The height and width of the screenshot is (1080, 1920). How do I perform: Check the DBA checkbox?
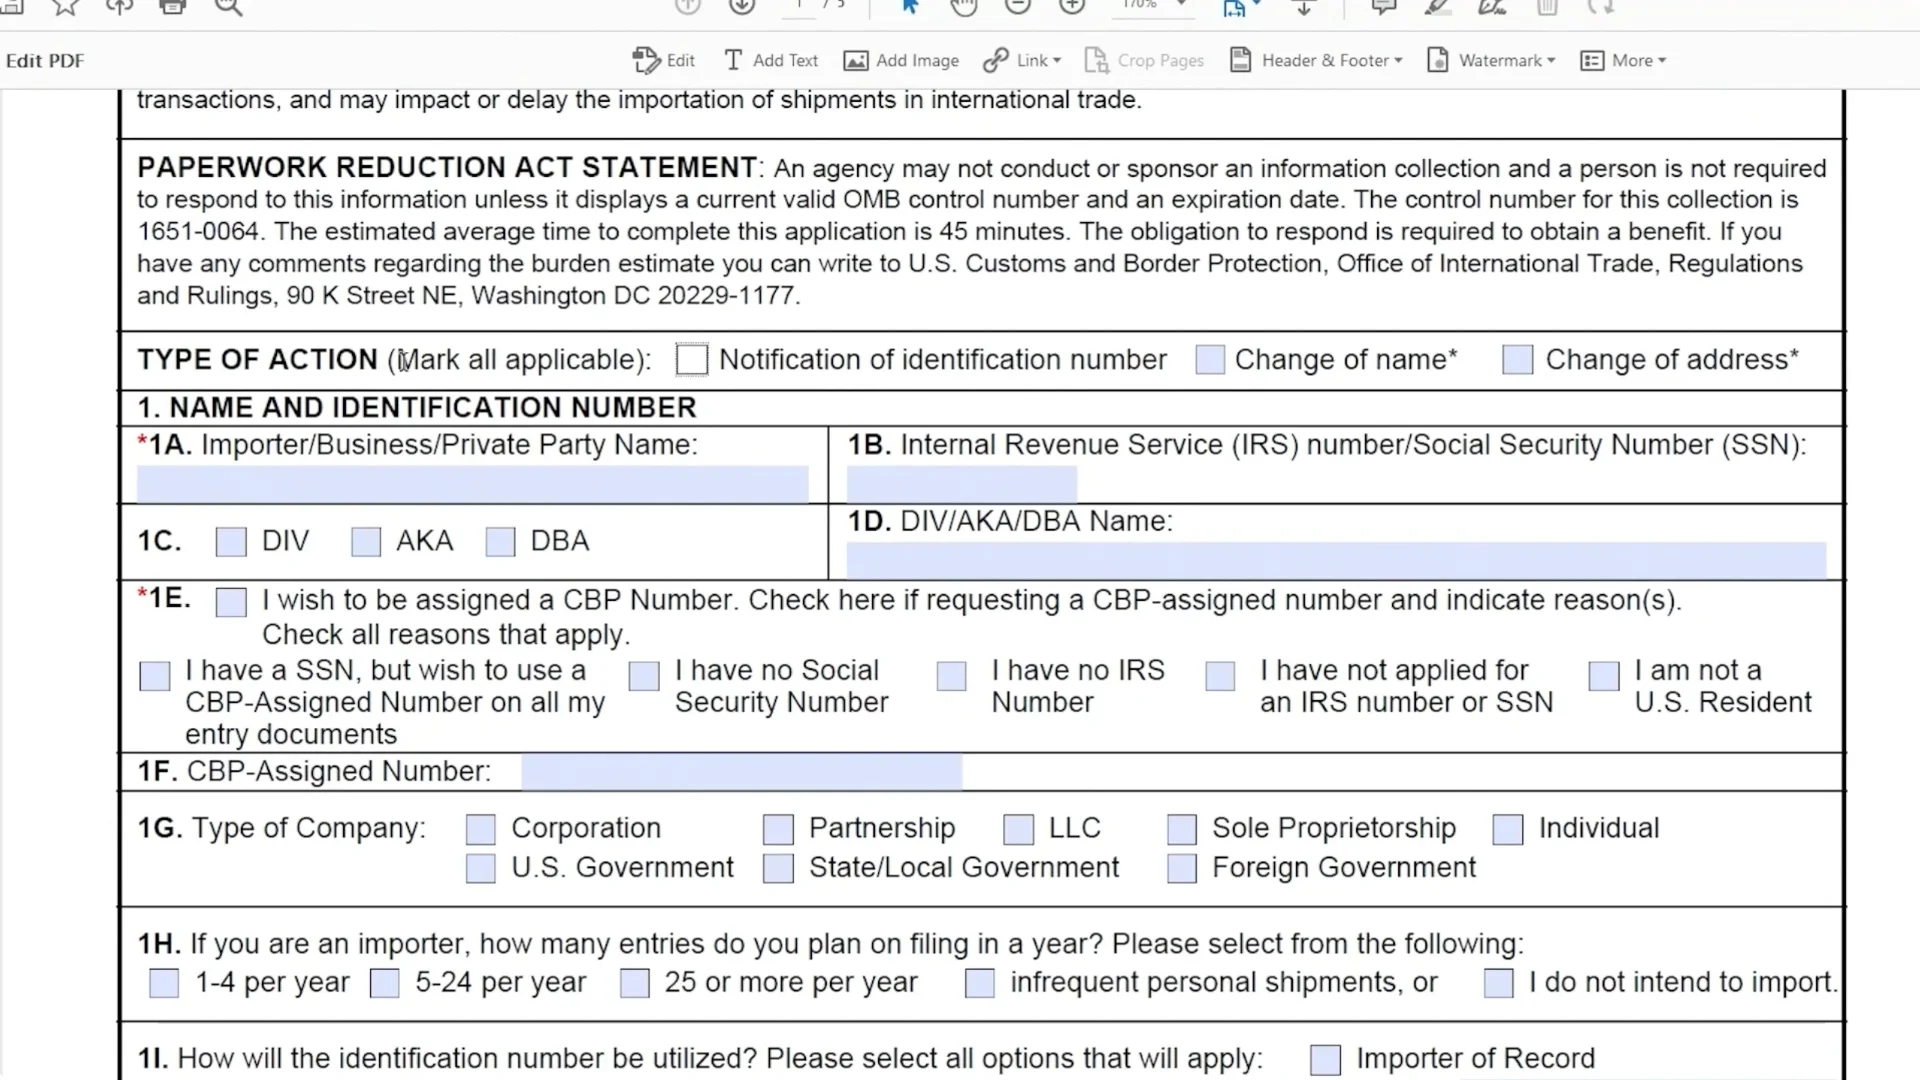[500, 542]
